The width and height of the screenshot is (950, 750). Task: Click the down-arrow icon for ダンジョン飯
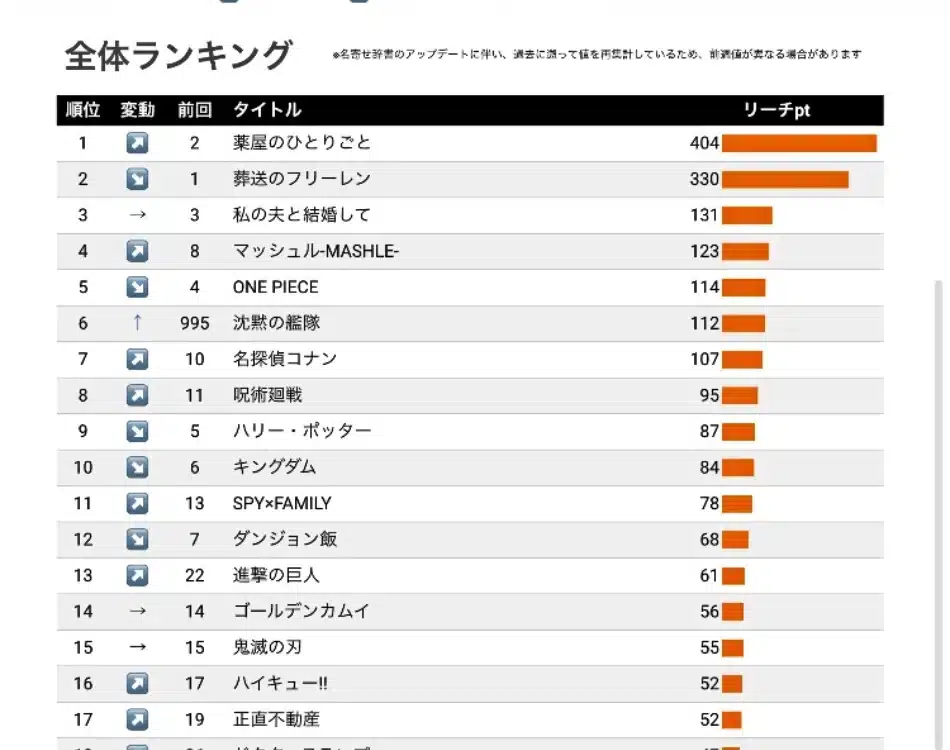coord(137,539)
